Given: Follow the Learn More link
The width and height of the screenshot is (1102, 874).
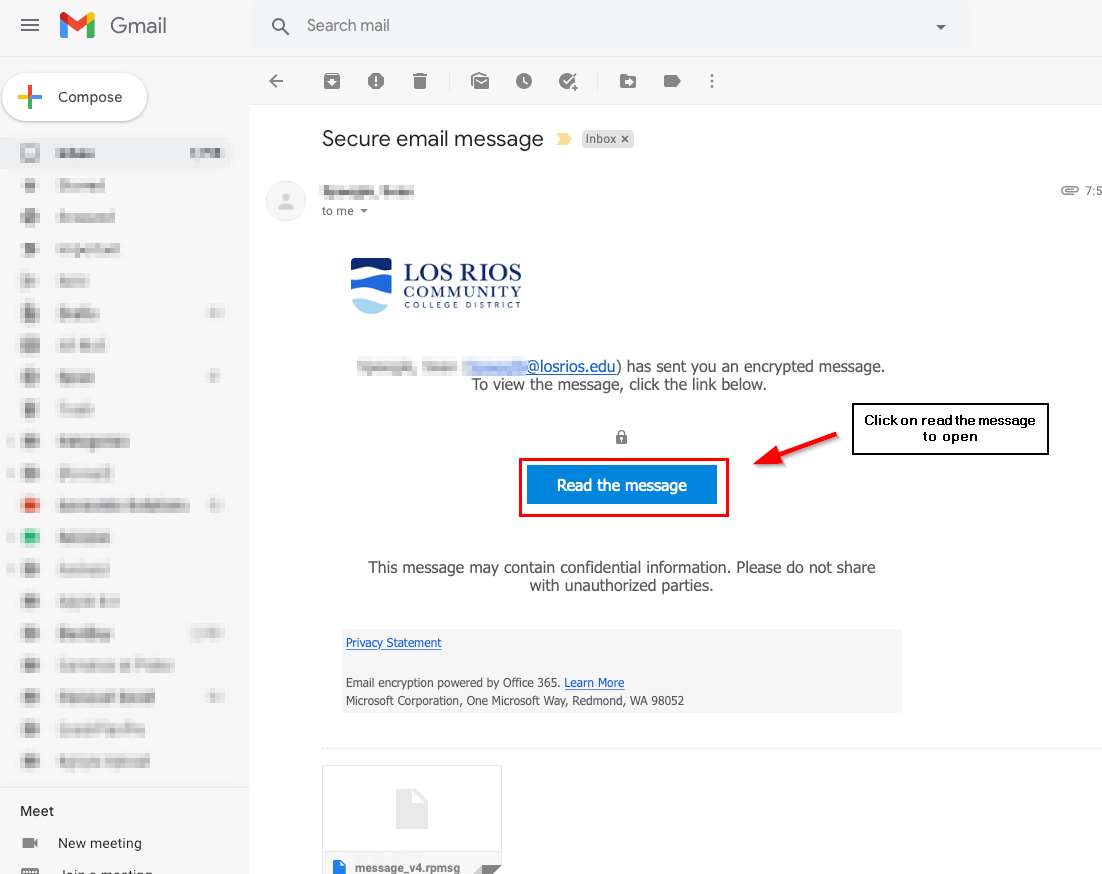Looking at the screenshot, I should point(594,683).
